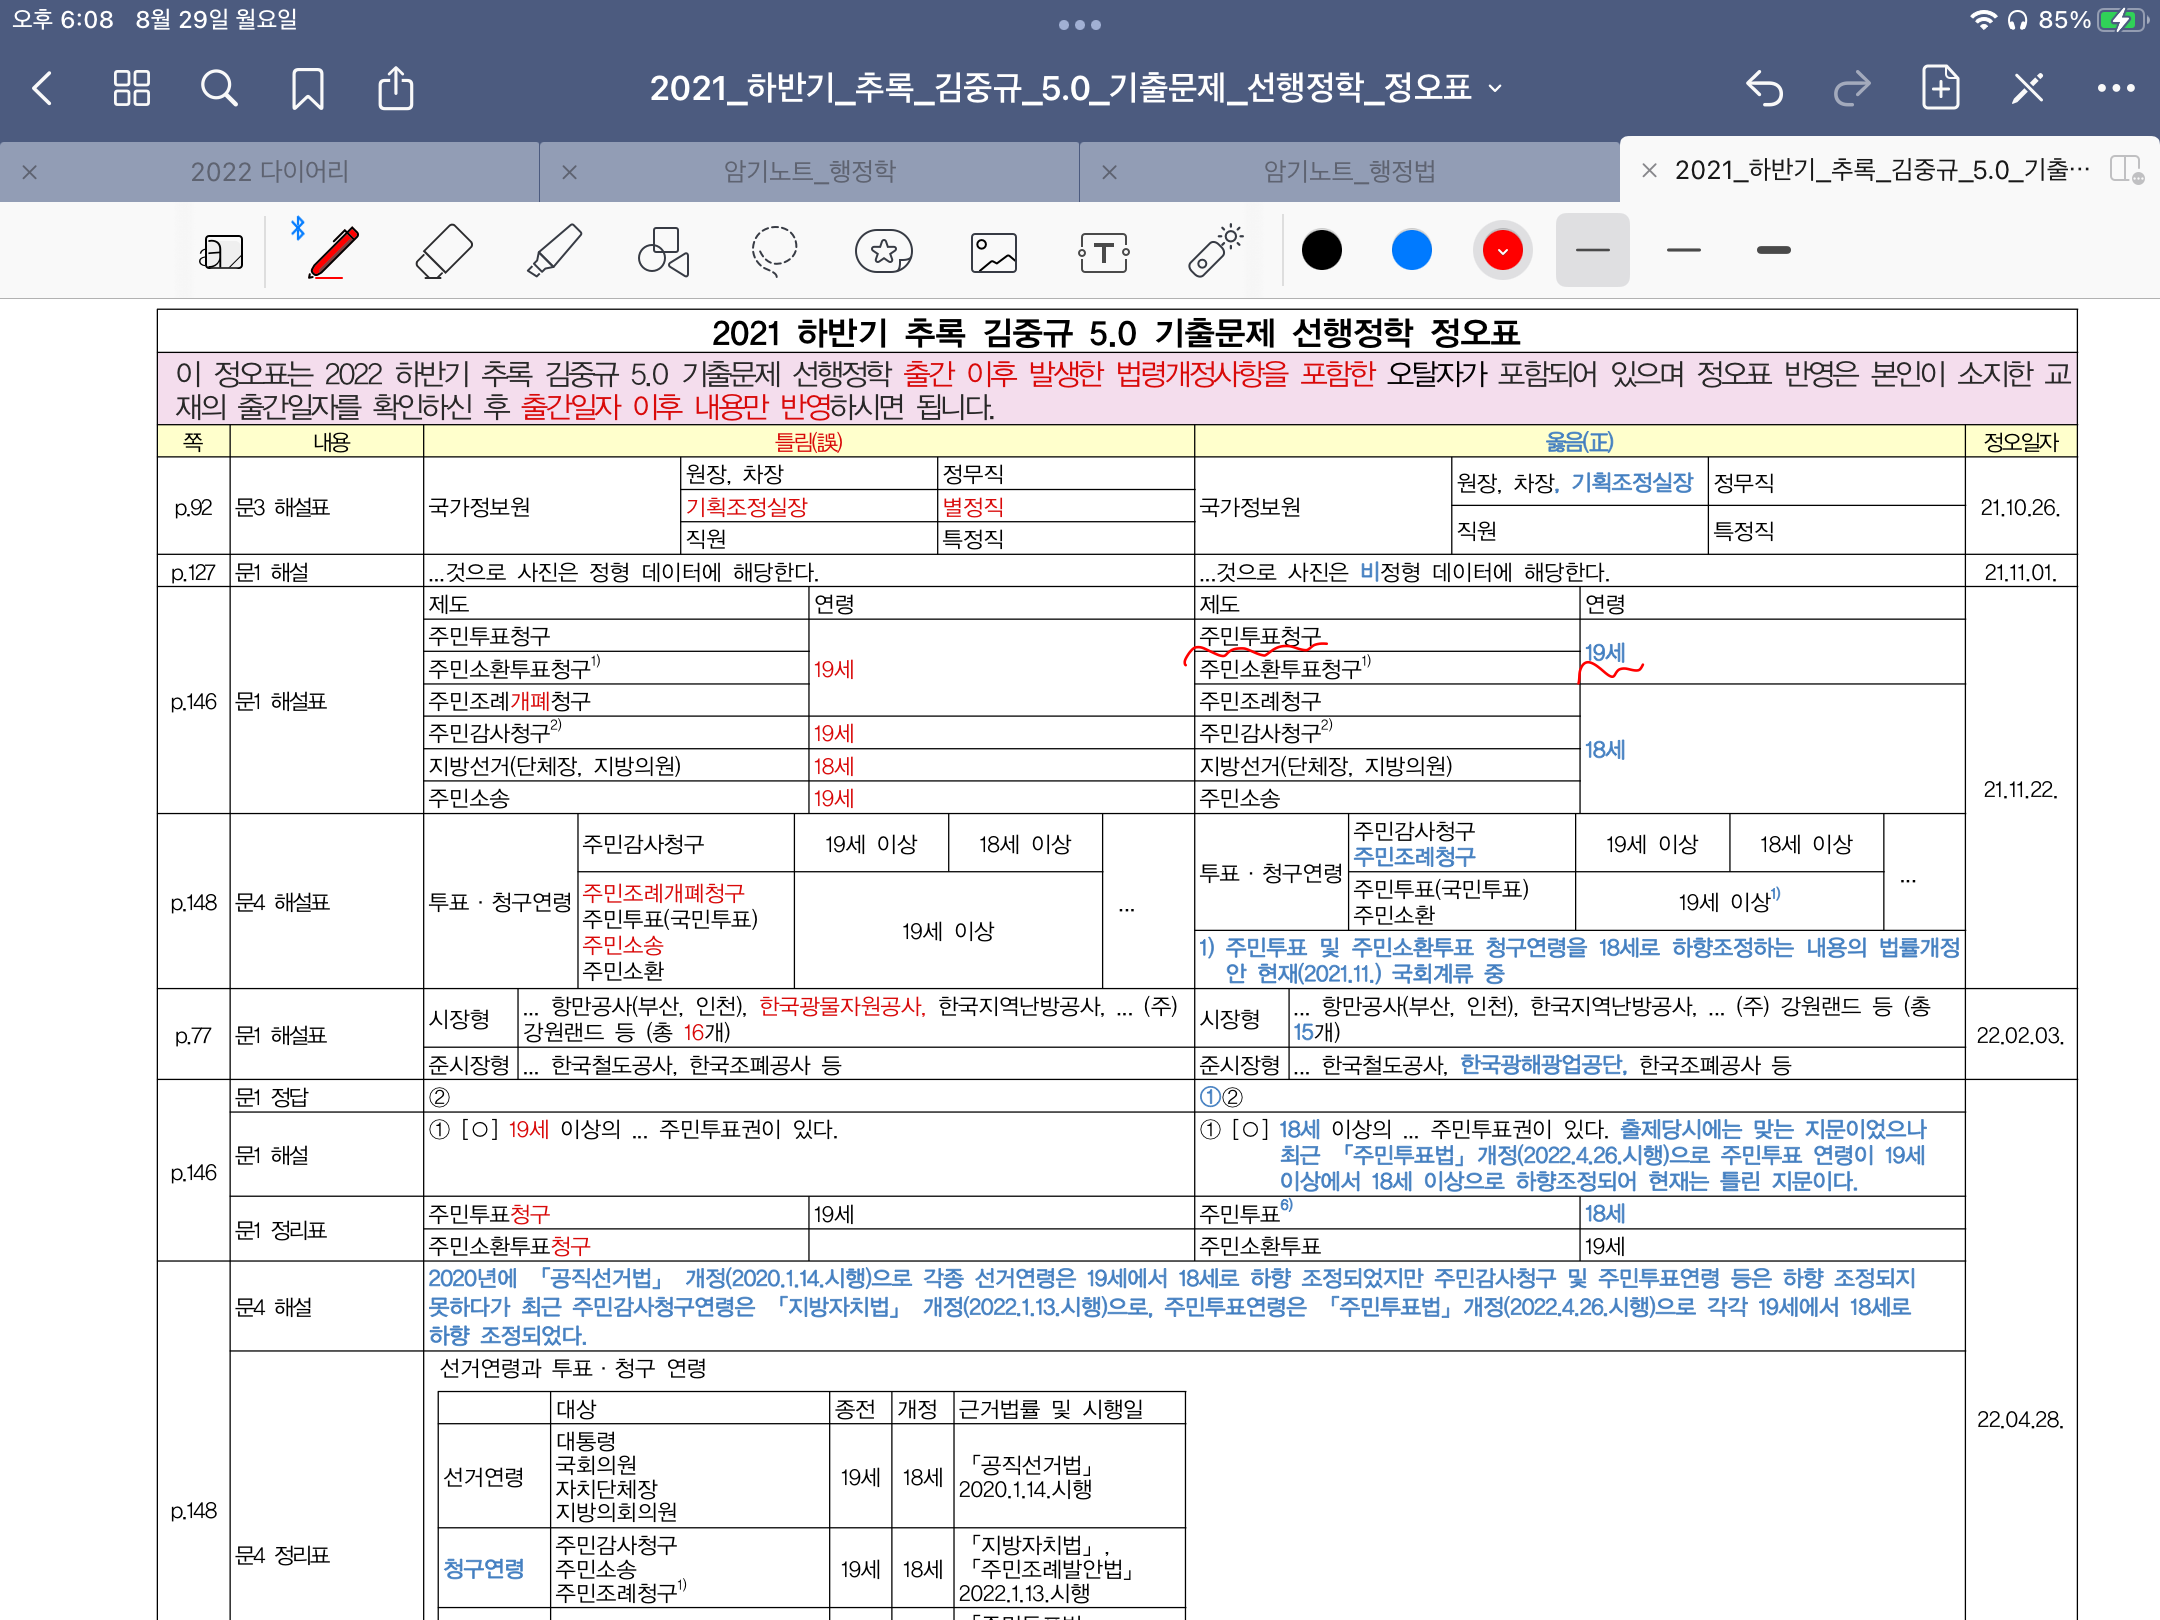Screen dimensions: 2160x1620
Task: Select the shapes tool
Action: [664, 251]
